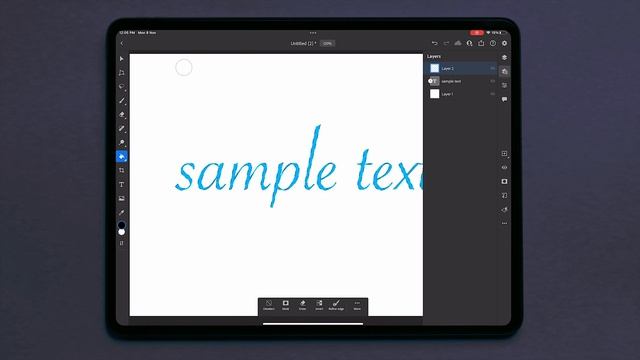Image resolution: width=640 pixels, height=360 pixels.
Task: Open the Share export icon
Action: pos(481,43)
